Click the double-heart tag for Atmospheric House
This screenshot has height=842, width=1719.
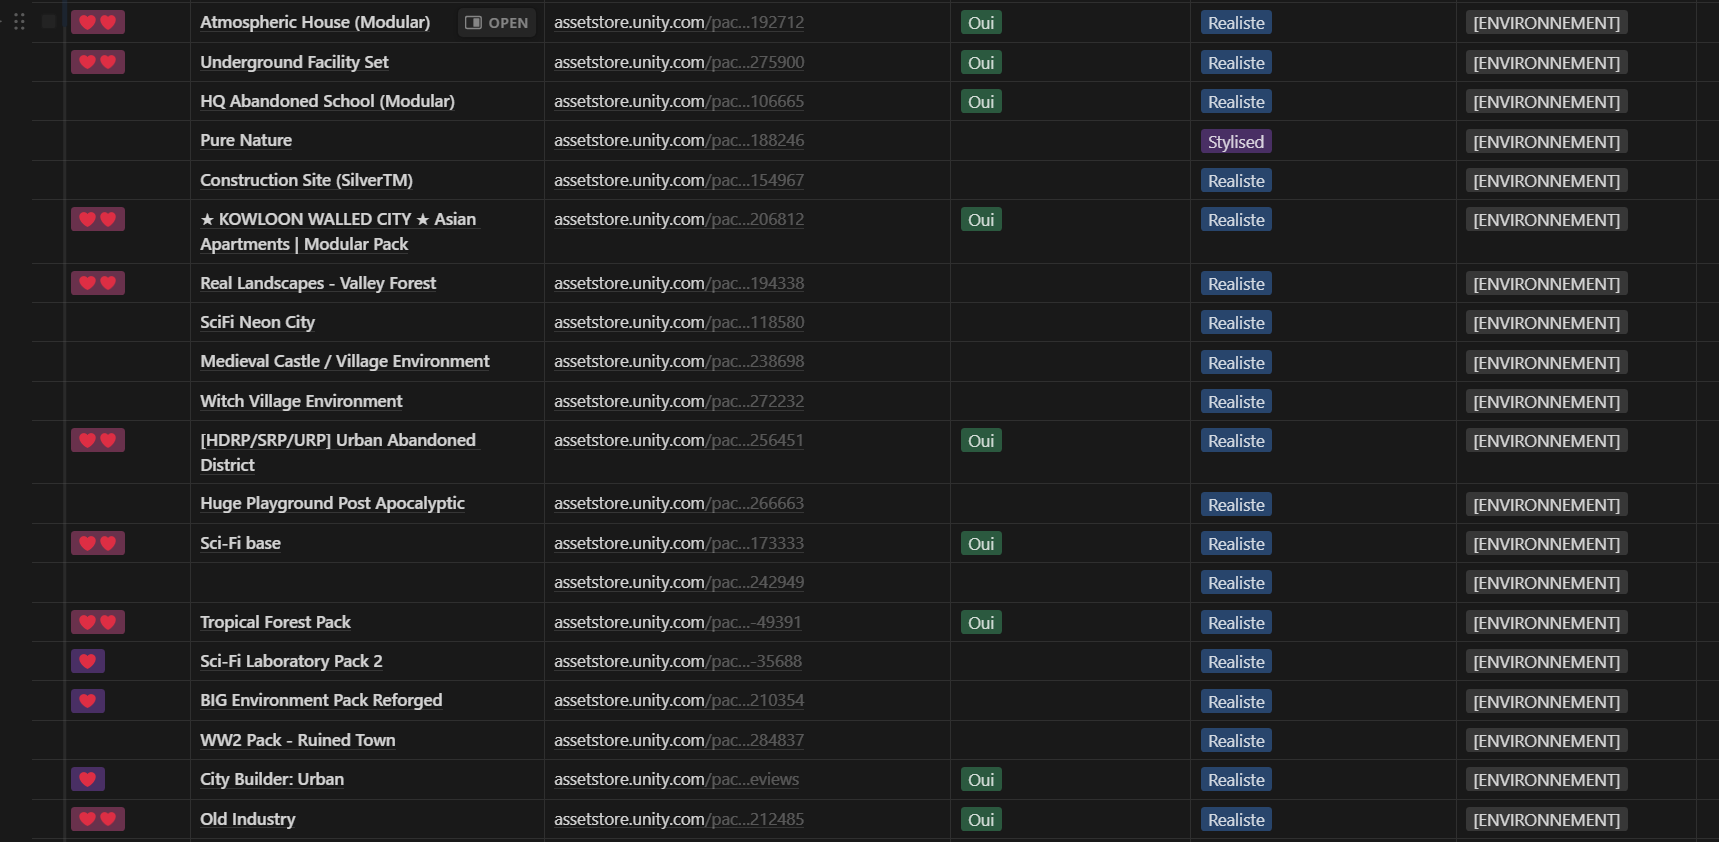coord(98,22)
